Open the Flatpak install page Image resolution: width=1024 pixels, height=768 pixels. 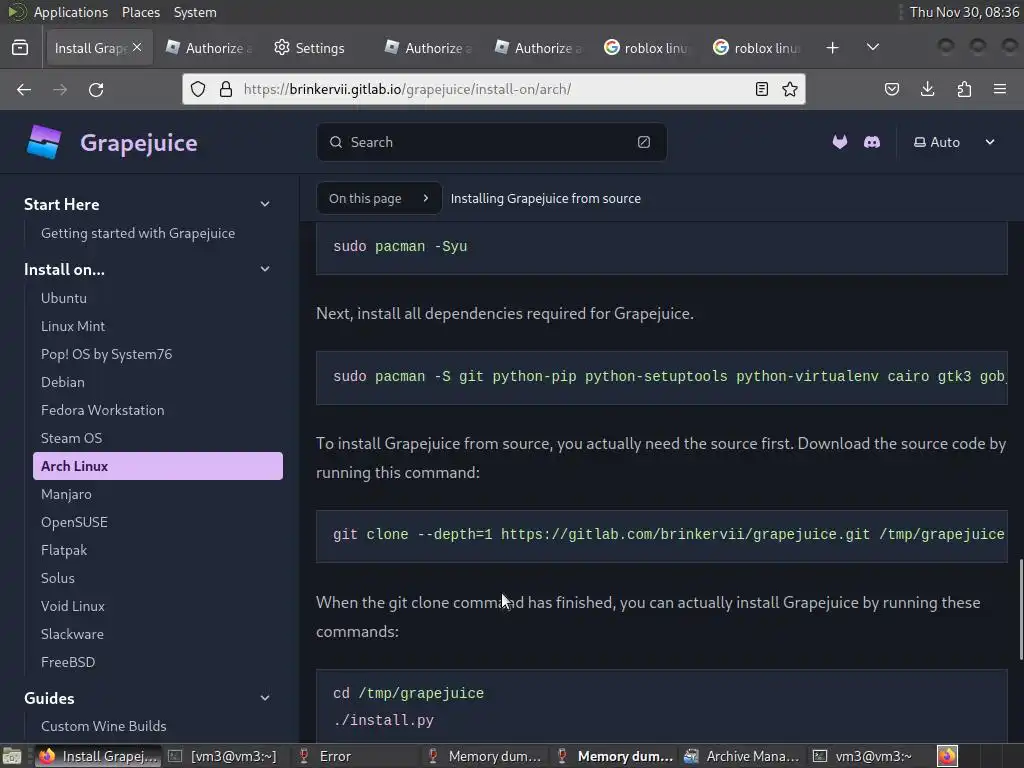click(x=64, y=551)
